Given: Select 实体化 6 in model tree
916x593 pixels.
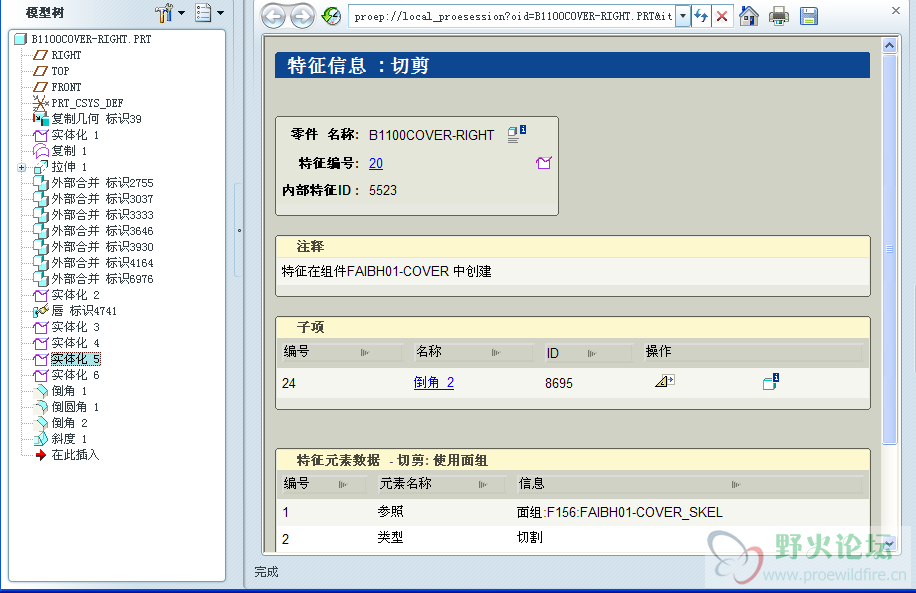Looking at the screenshot, I should [x=75, y=375].
